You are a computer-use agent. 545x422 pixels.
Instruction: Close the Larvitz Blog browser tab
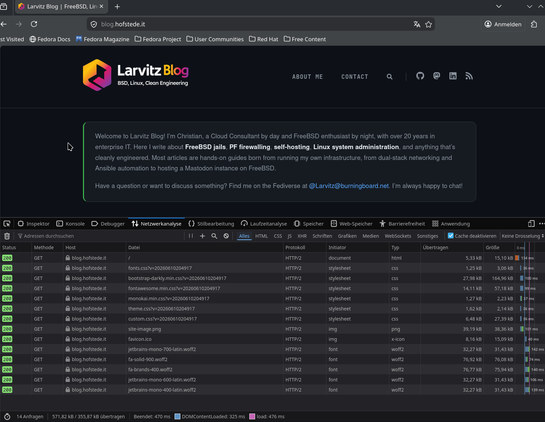tap(101, 7)
